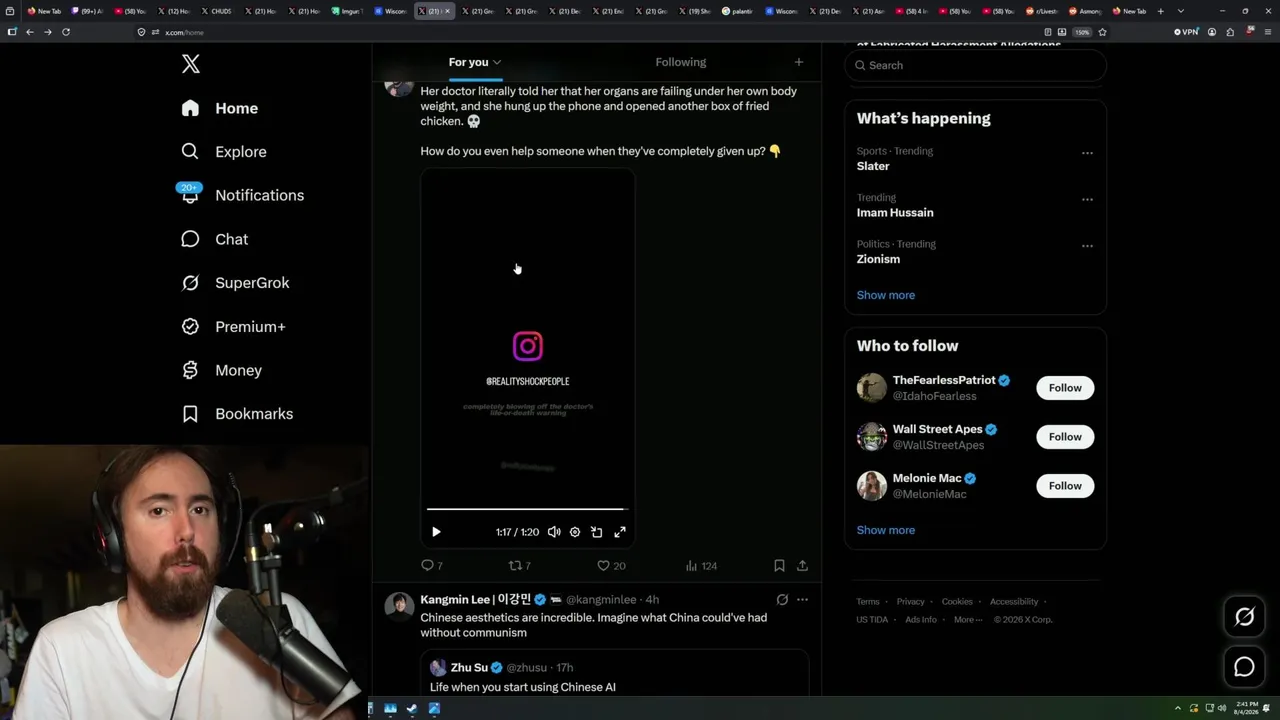Screen dimensions: 1280x720
Task: Open SuperGrok from the sidebar
Action: coord(235,283)
